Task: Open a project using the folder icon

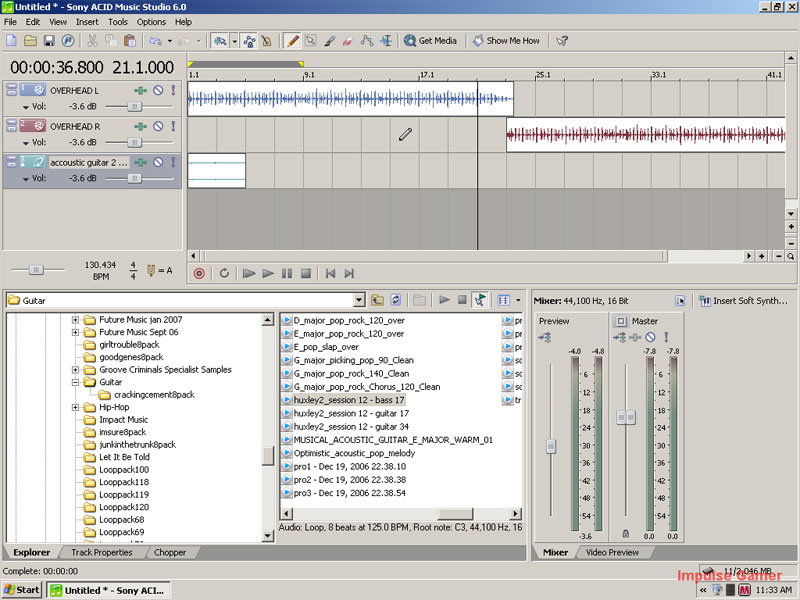Action: tap(30, 41)
